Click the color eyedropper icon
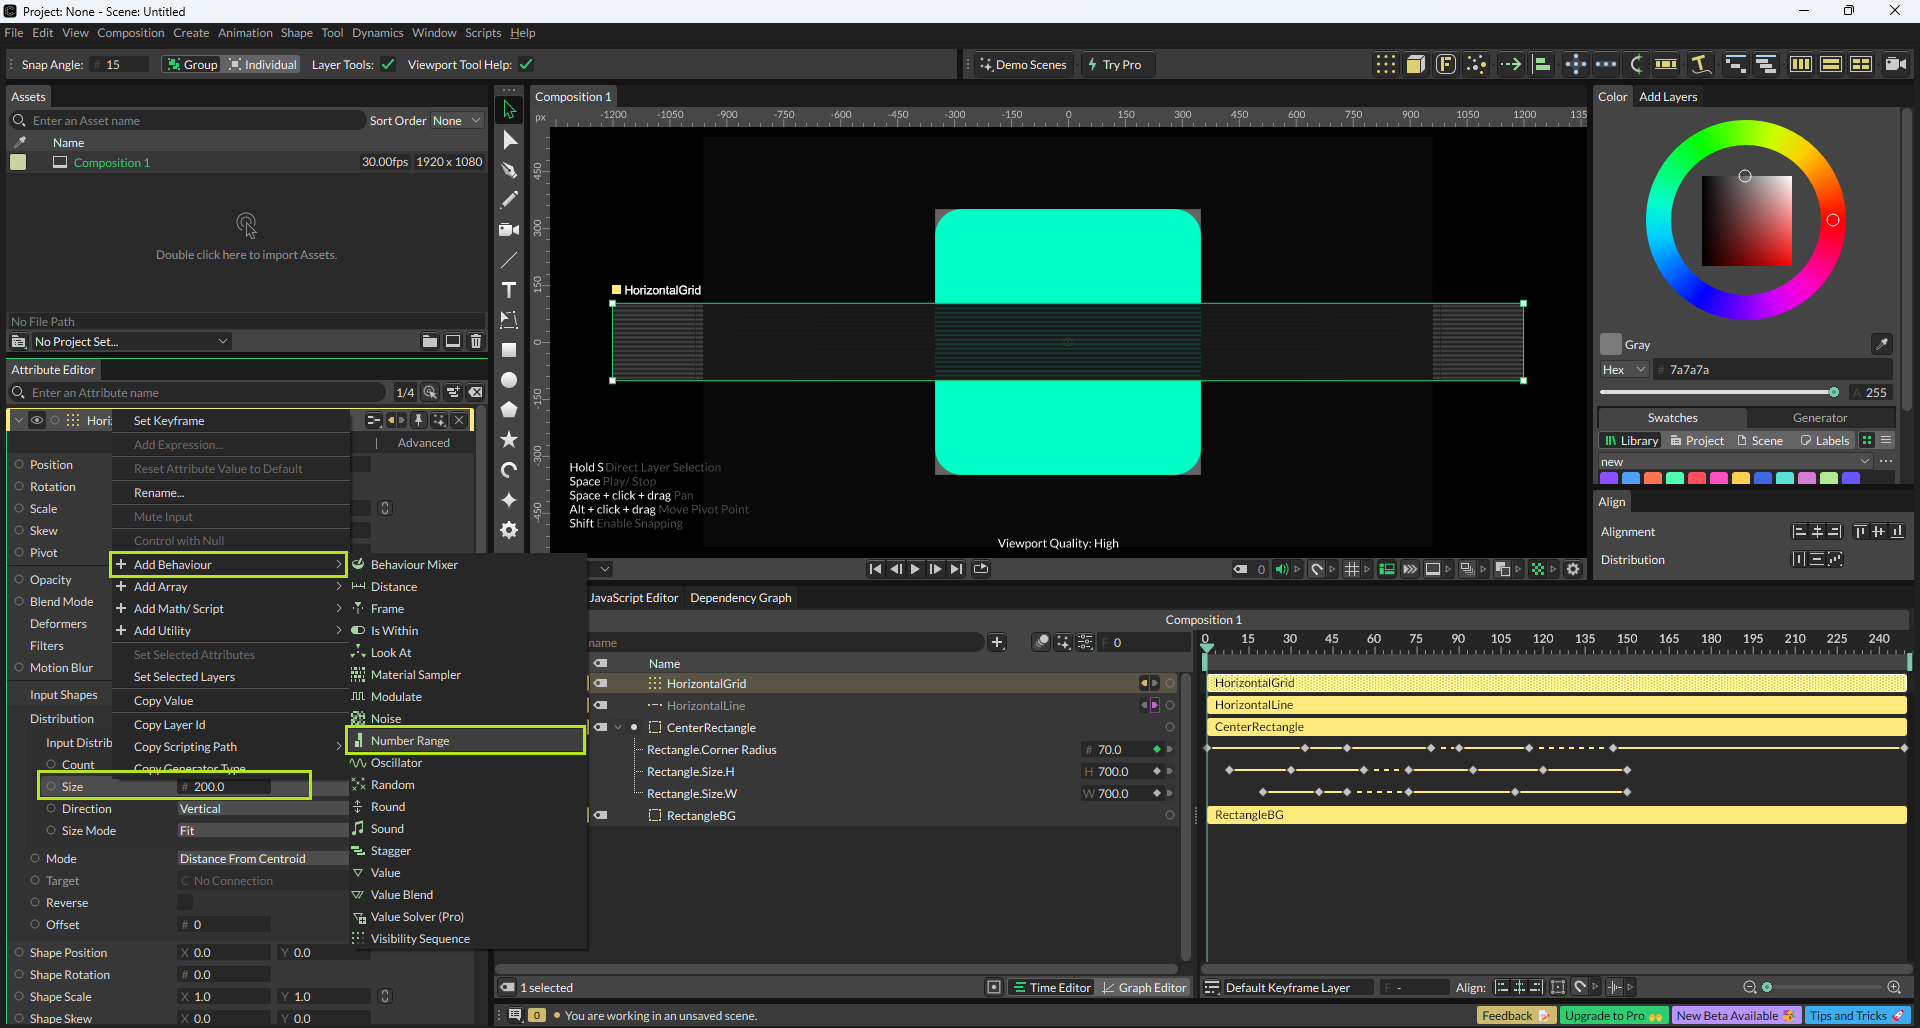 [1881, 344]
